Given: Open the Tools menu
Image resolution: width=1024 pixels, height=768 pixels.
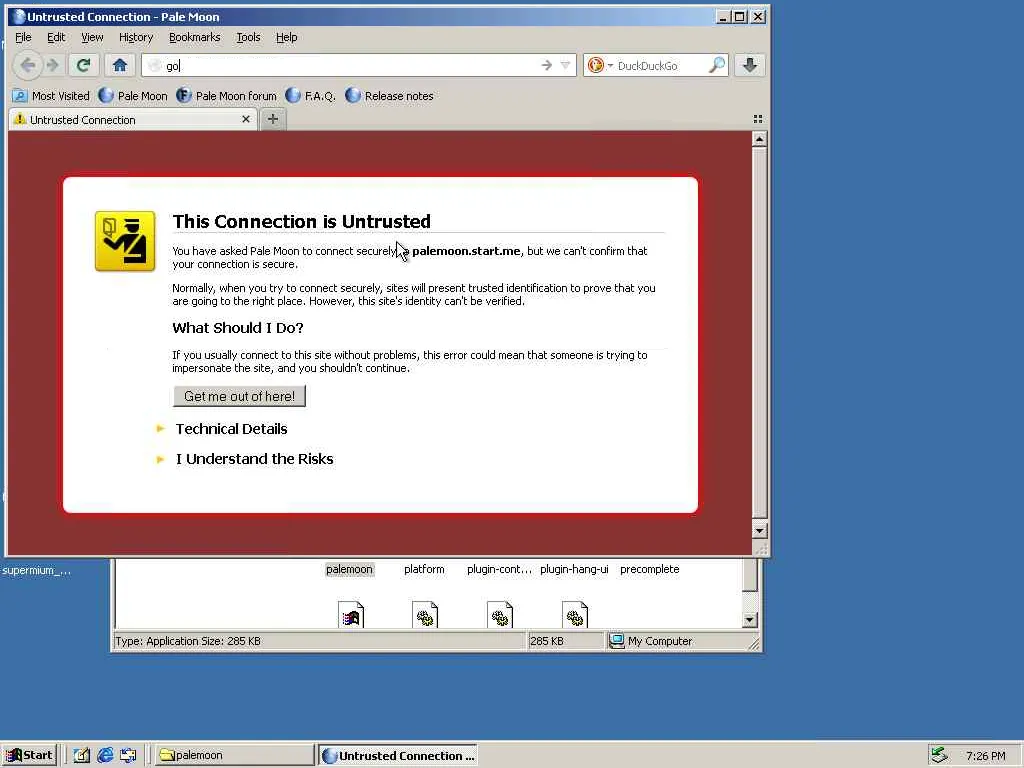Looking at the screenshot, I should point(248,37).
